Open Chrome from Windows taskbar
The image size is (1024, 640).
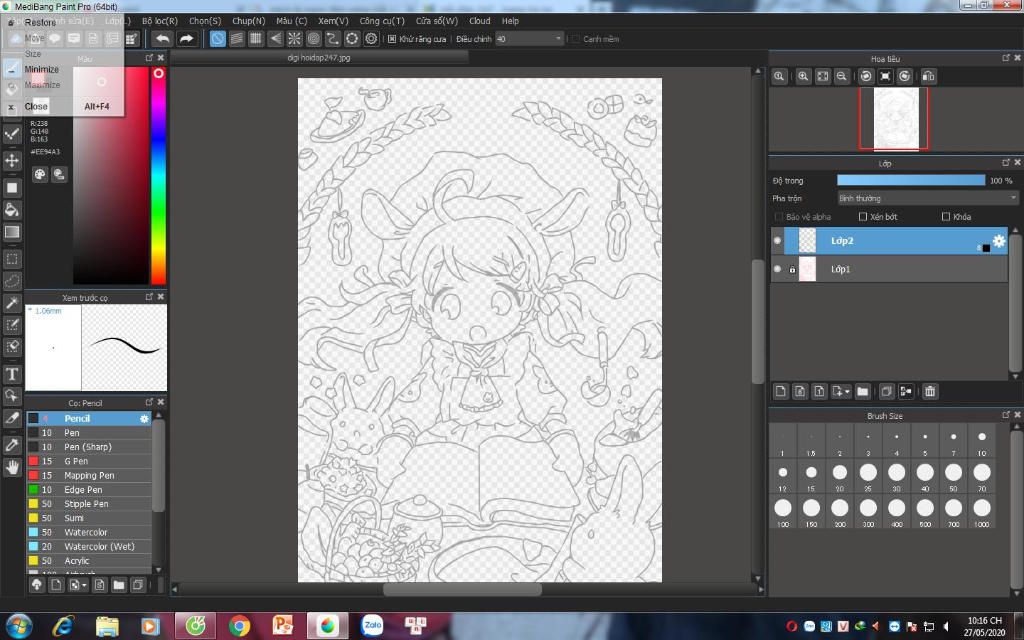pyautogui.click(x=239, y=626)
